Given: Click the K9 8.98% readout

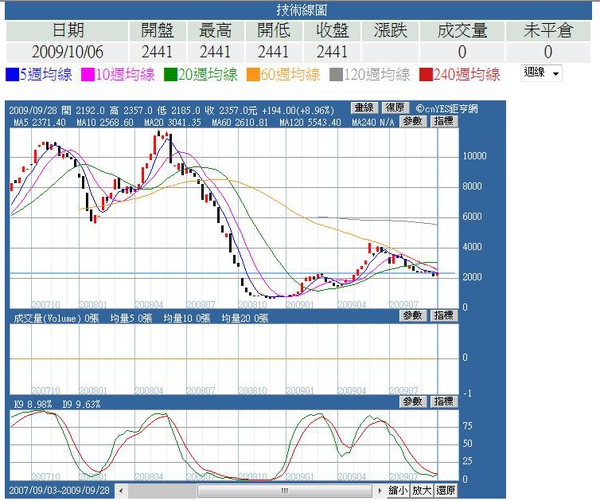Looking at the screenshot, I should pyautogui.click(x=33, y=404).
